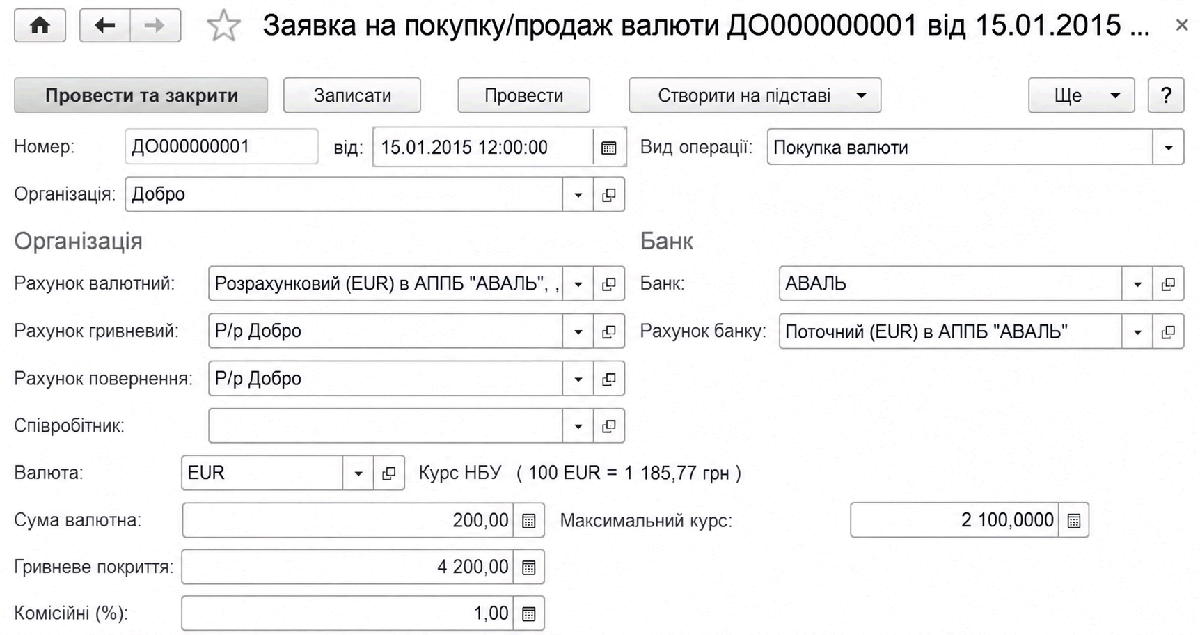Click the Рахунок повернення field Р/р Добро

tap(386, 379)
